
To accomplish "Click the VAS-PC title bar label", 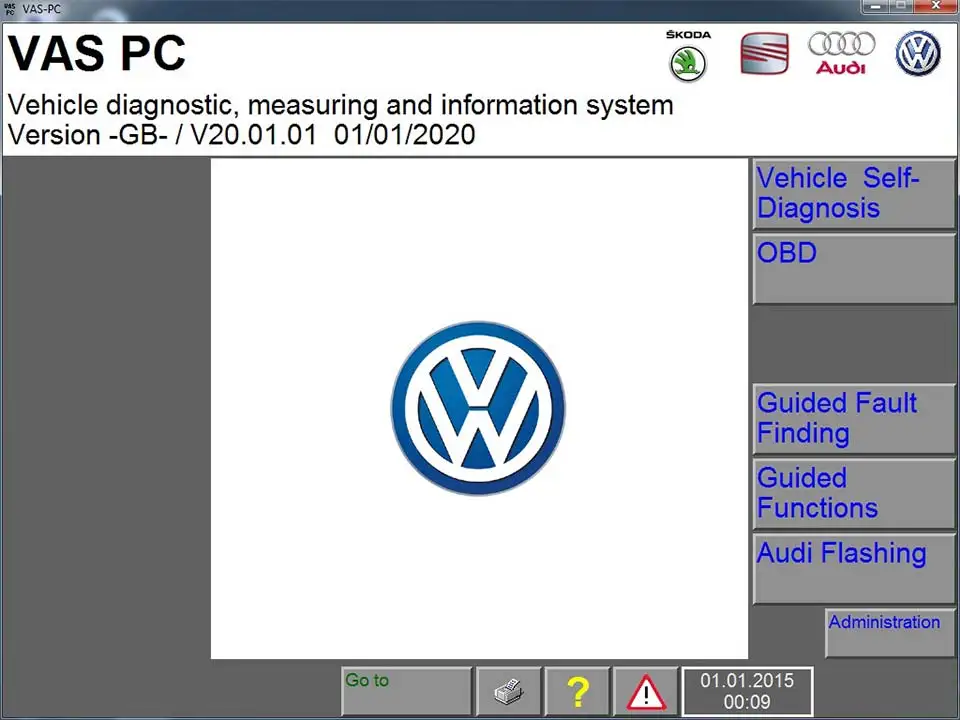I will tap(44, 9).
